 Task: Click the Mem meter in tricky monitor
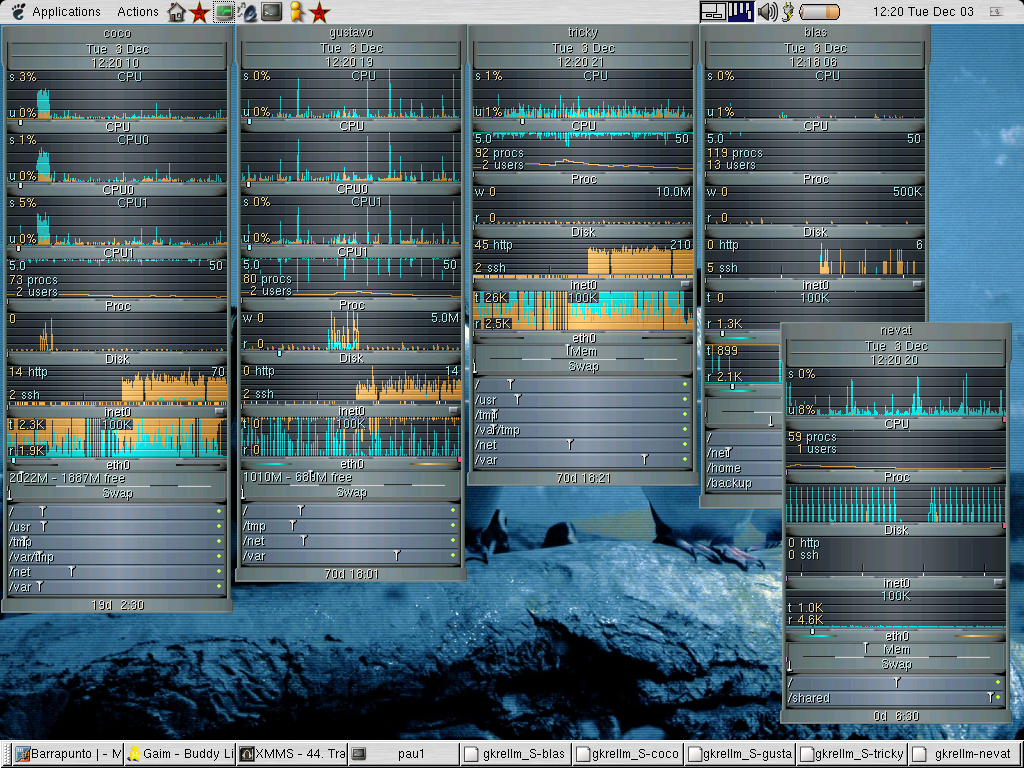(583, 351)
